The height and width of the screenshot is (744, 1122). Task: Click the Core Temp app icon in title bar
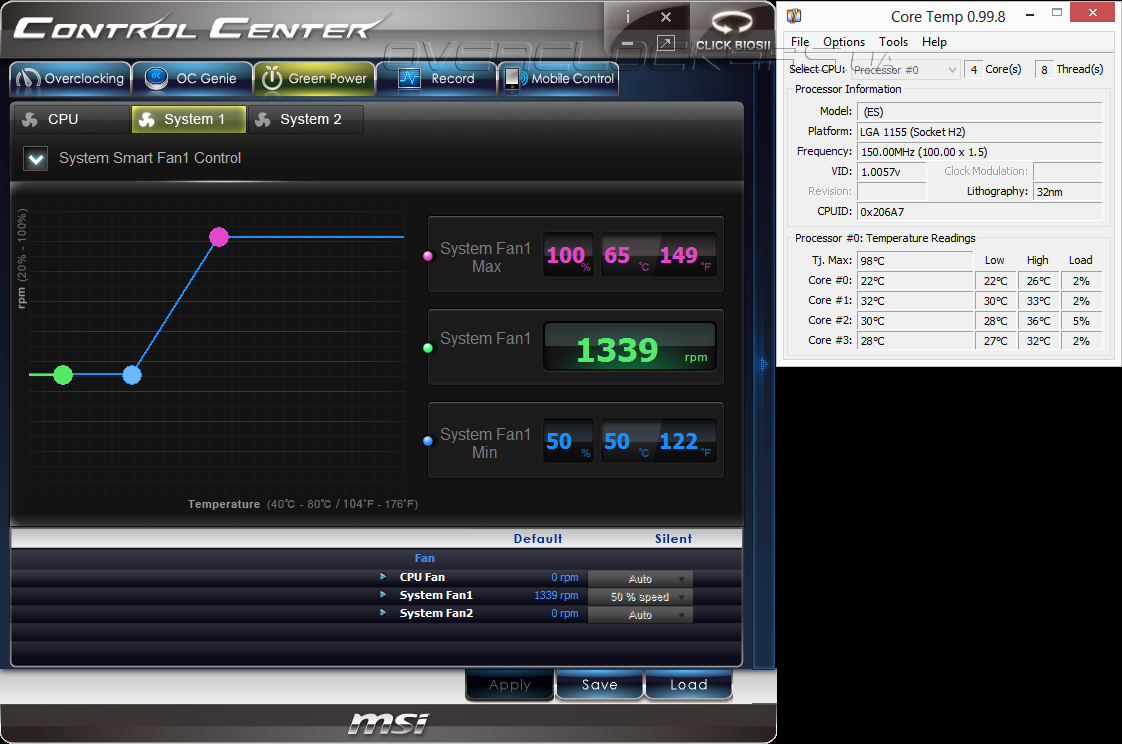[794, 16]
